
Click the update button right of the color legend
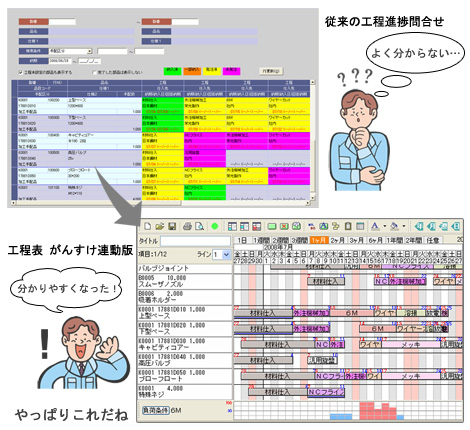click(x=271, y=71)
